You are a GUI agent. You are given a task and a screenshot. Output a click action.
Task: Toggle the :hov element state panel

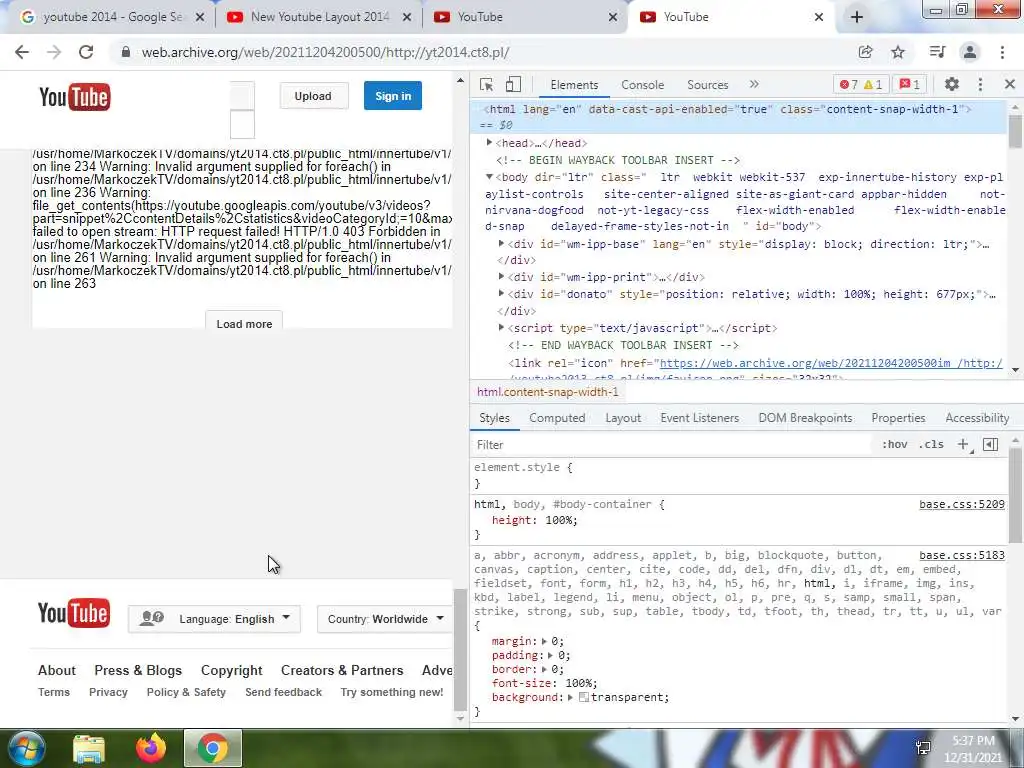(895, 445)
